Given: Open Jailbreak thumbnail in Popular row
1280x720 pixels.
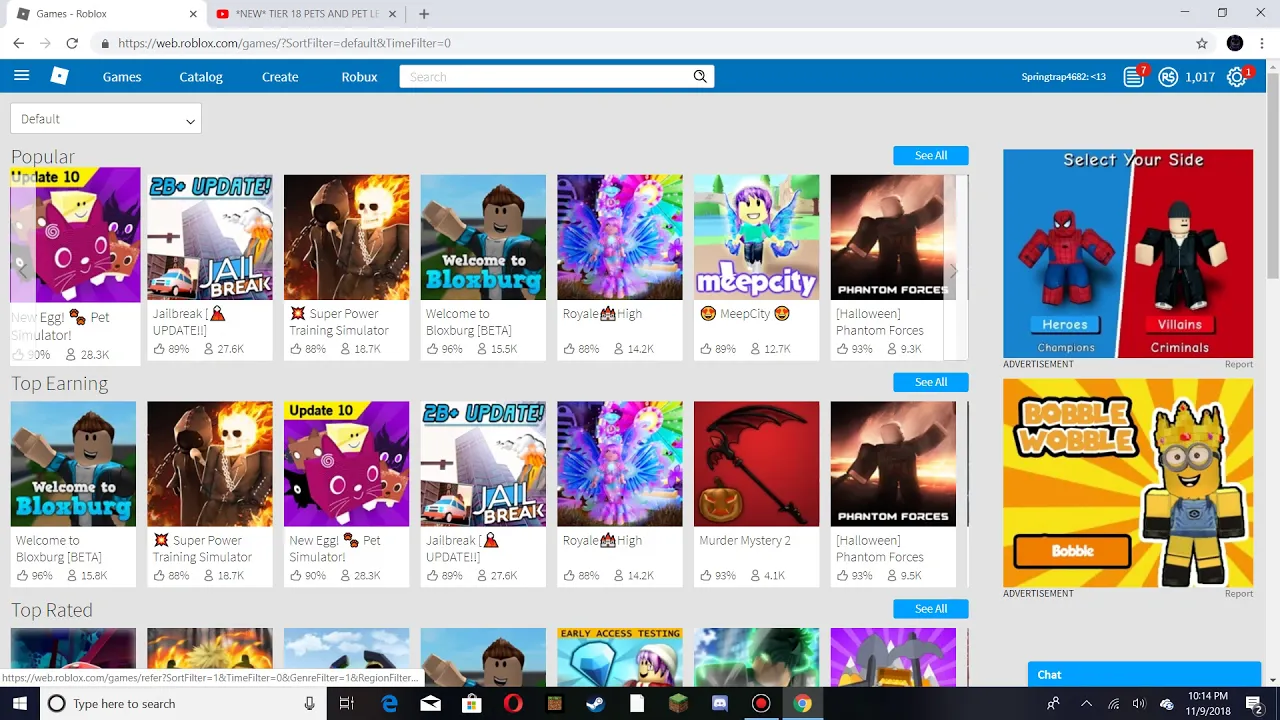Looking at the screenshot, I should [210, 238].
